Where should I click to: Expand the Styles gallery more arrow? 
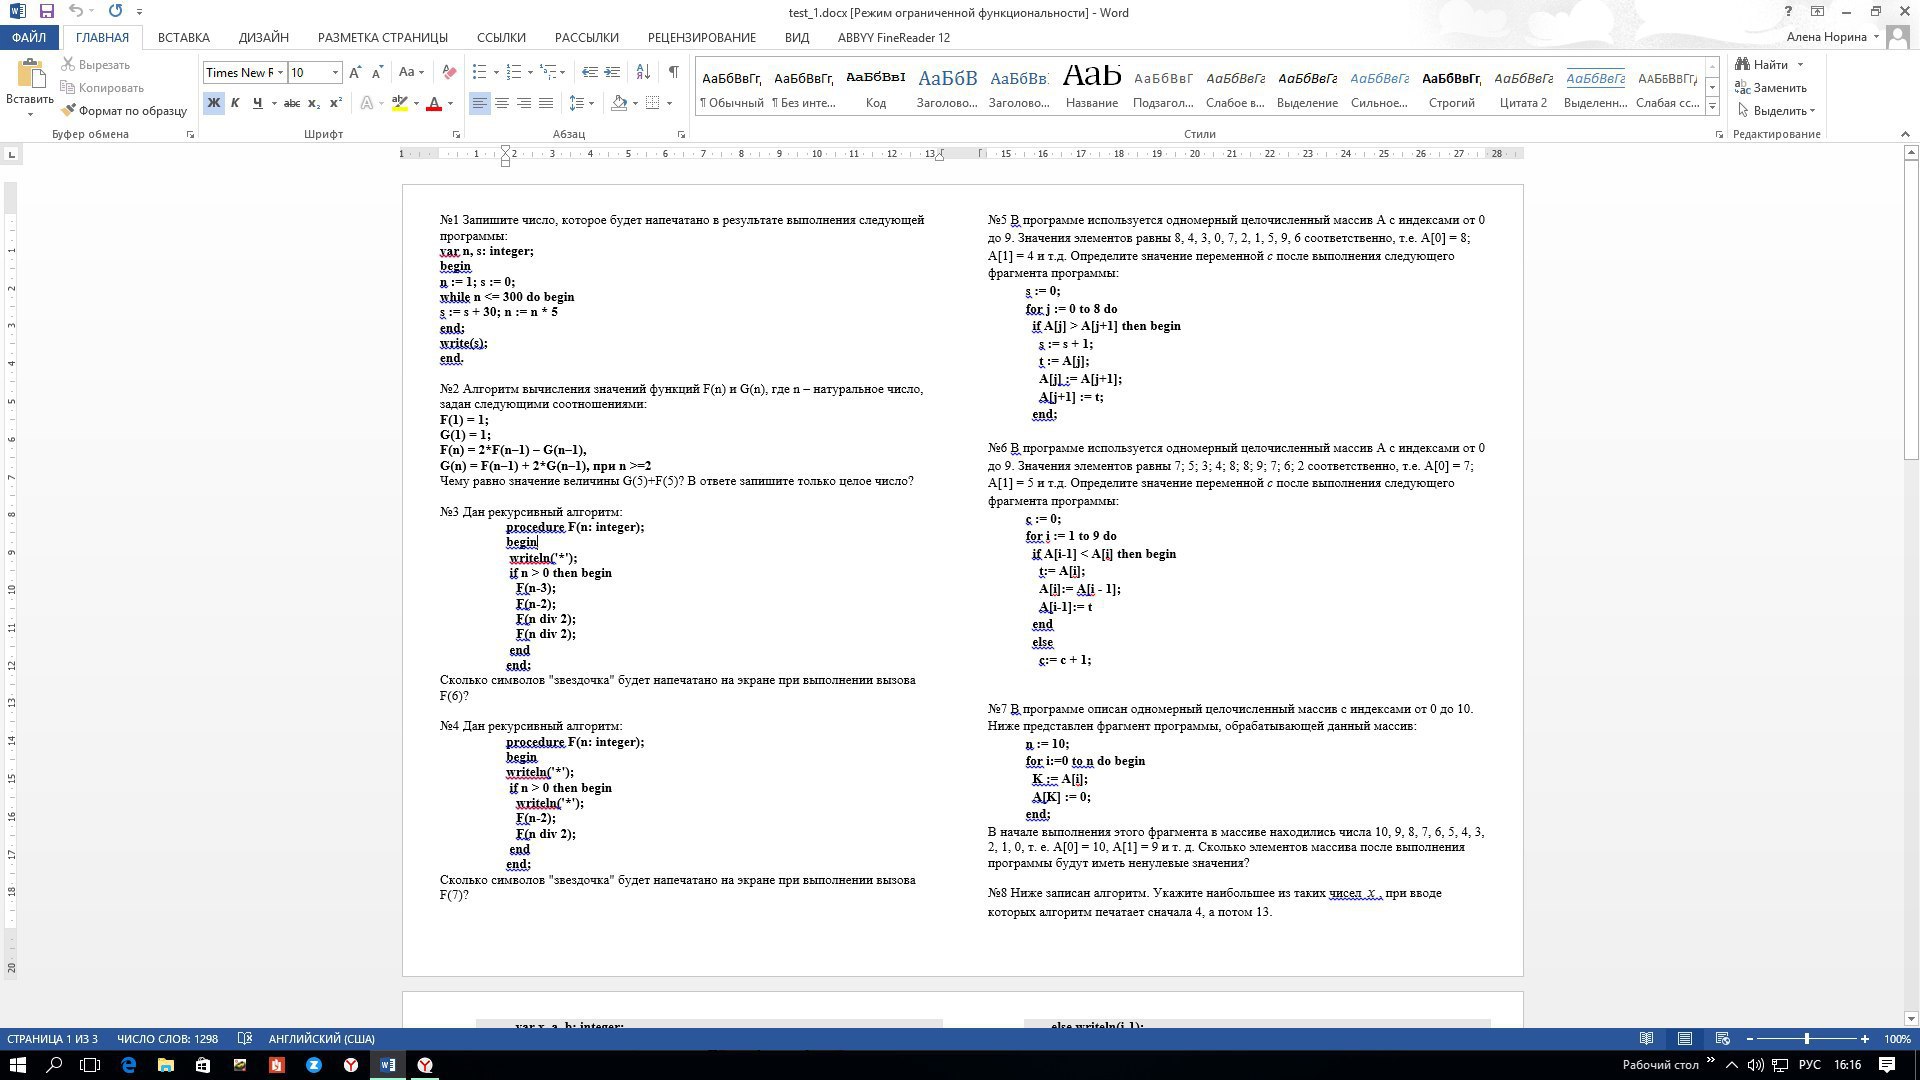point(1712,106)
